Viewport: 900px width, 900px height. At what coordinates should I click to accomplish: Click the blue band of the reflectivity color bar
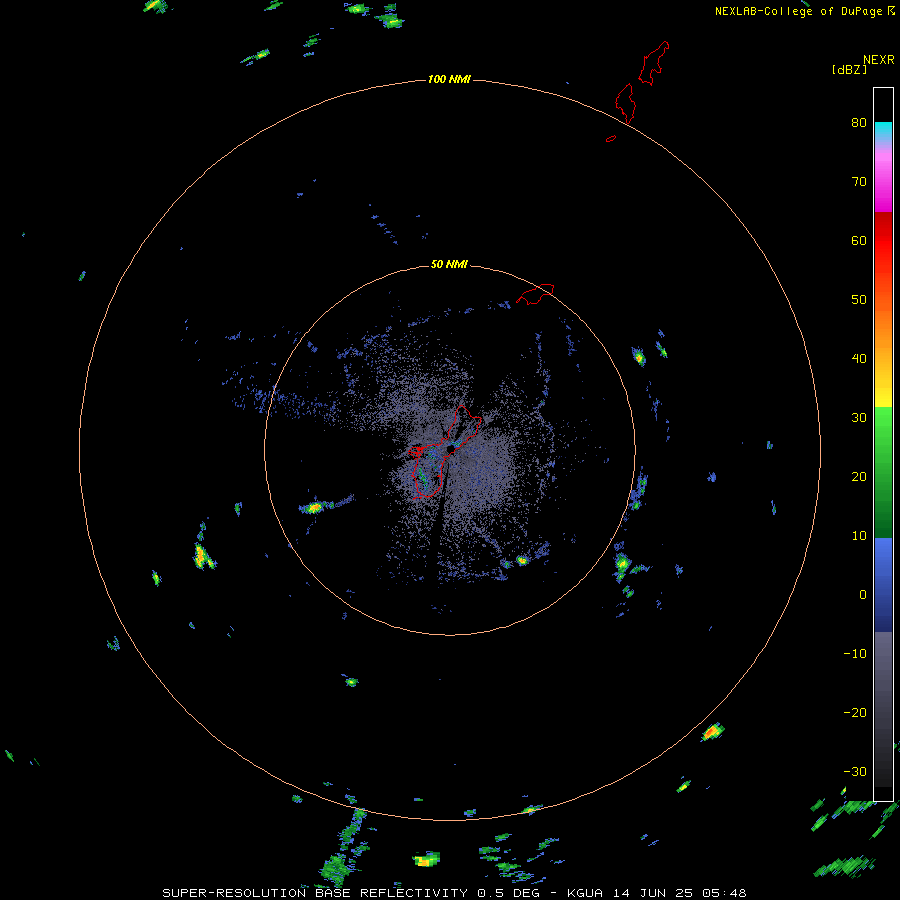pyautogui.click(x=883, y=585)
